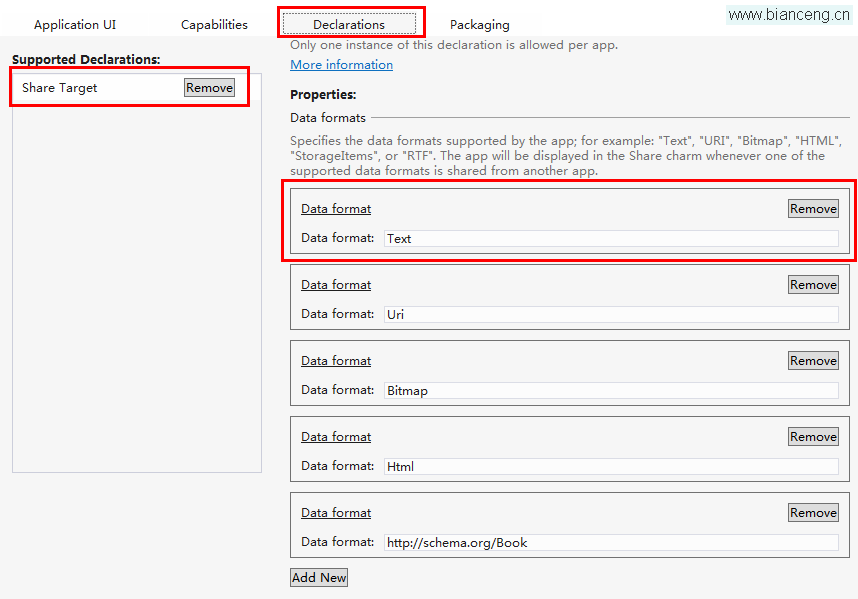Click the Data format heading above Text
The height and width of the screenshot is (599, 858).
[336, 208]
